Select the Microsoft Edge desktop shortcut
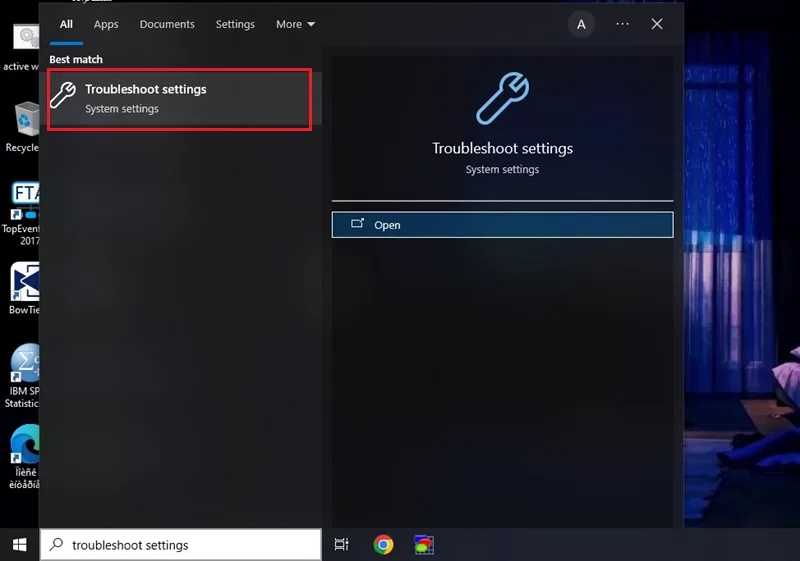The height and width of the screenshot is (561, 800). coord(23,456)
